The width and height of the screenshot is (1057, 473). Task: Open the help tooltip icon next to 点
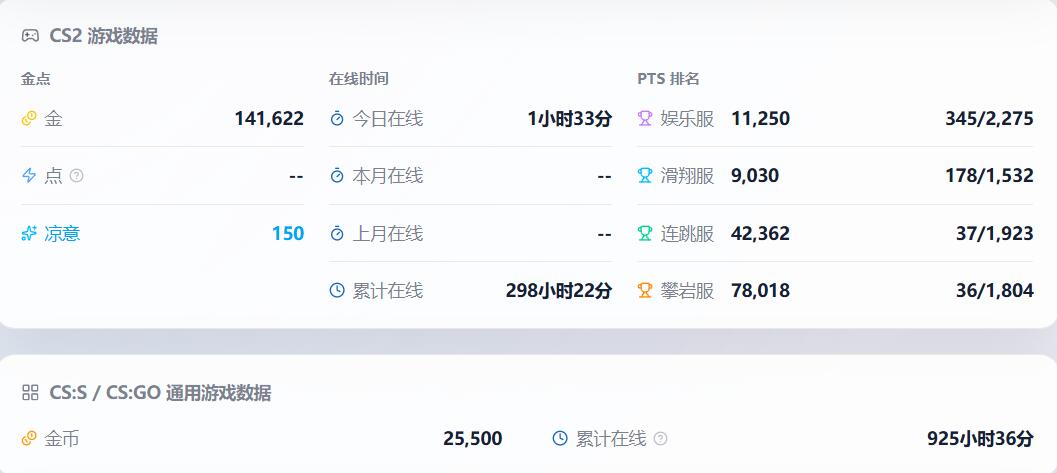coord(77,176)
